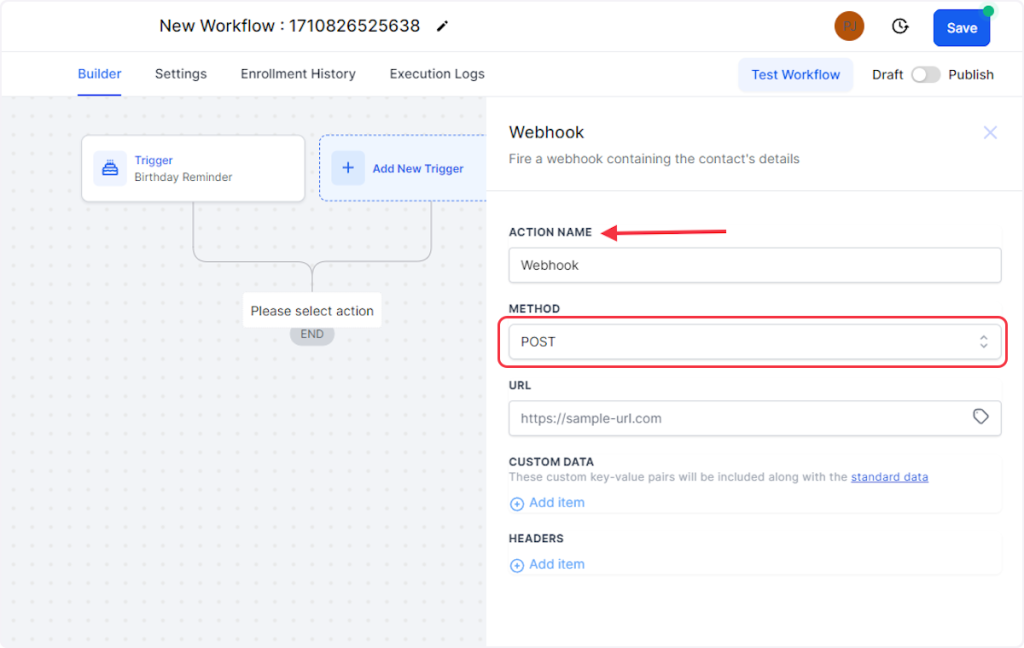1024x648 pixels.
Task: Open the Enrollment History tab
Action: [x=298, y=74]
